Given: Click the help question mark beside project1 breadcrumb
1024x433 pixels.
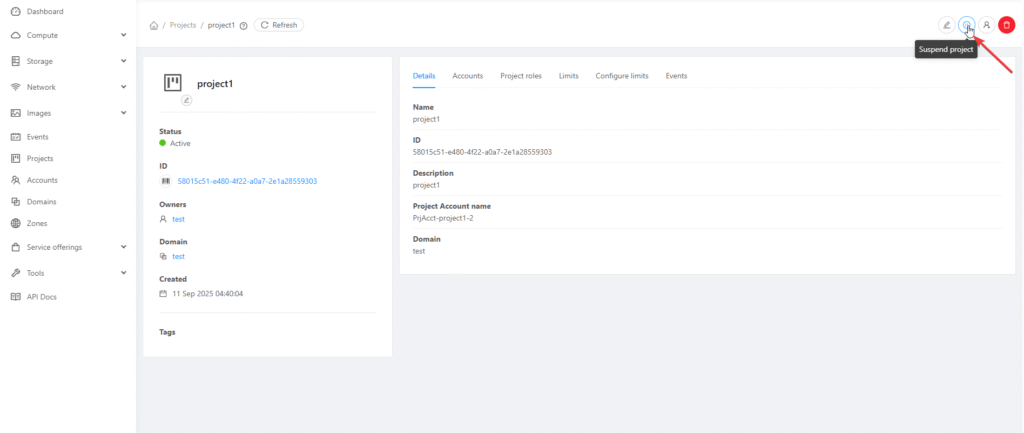Looking at the screenshot, I should coord(243,25).
